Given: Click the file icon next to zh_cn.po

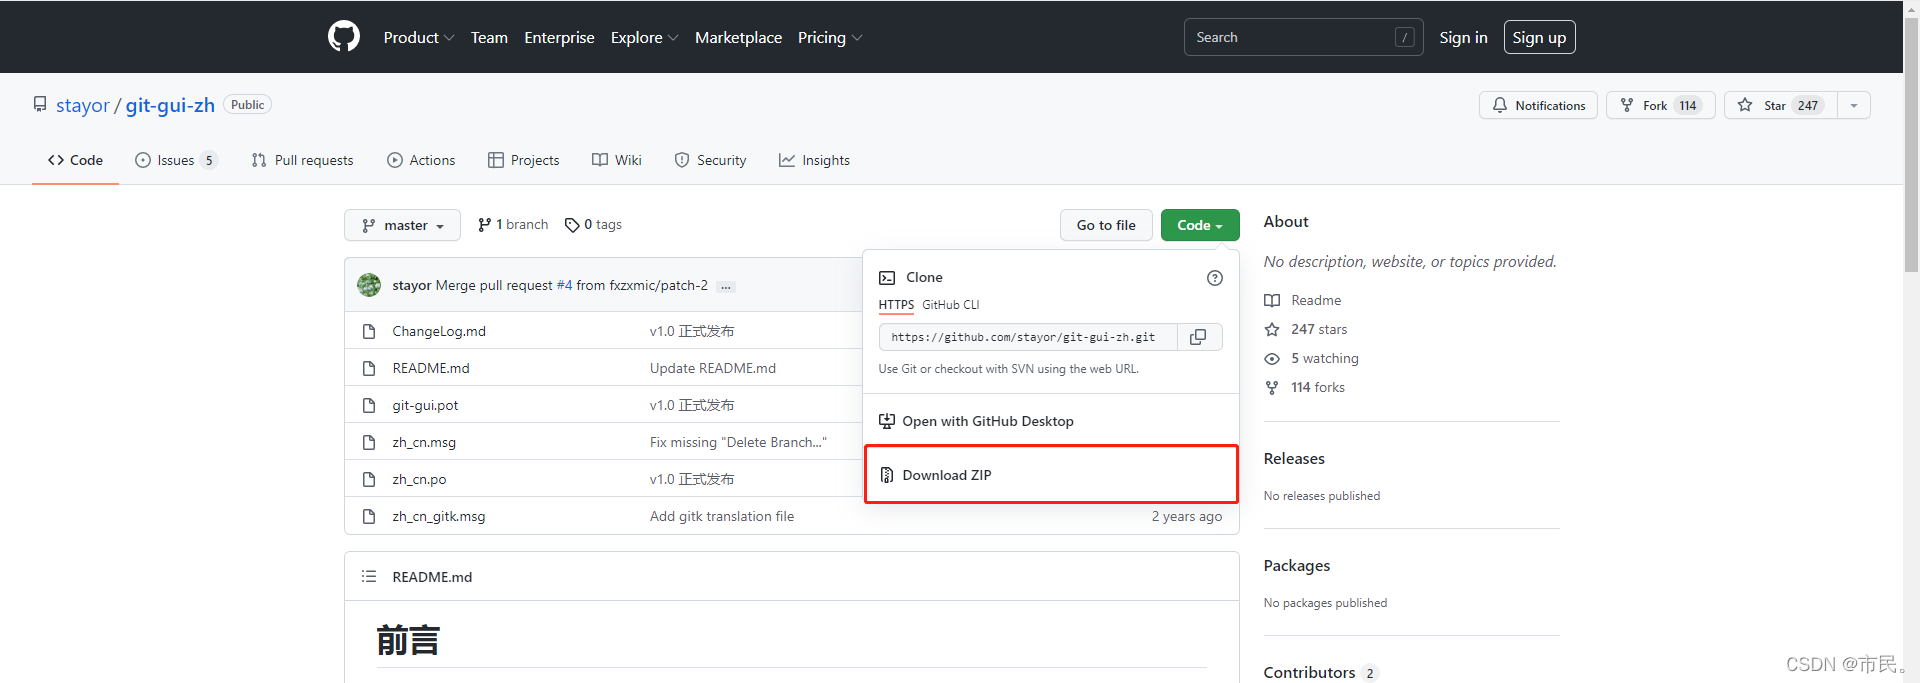Looking at the screenshot, I should coord(369,479).
